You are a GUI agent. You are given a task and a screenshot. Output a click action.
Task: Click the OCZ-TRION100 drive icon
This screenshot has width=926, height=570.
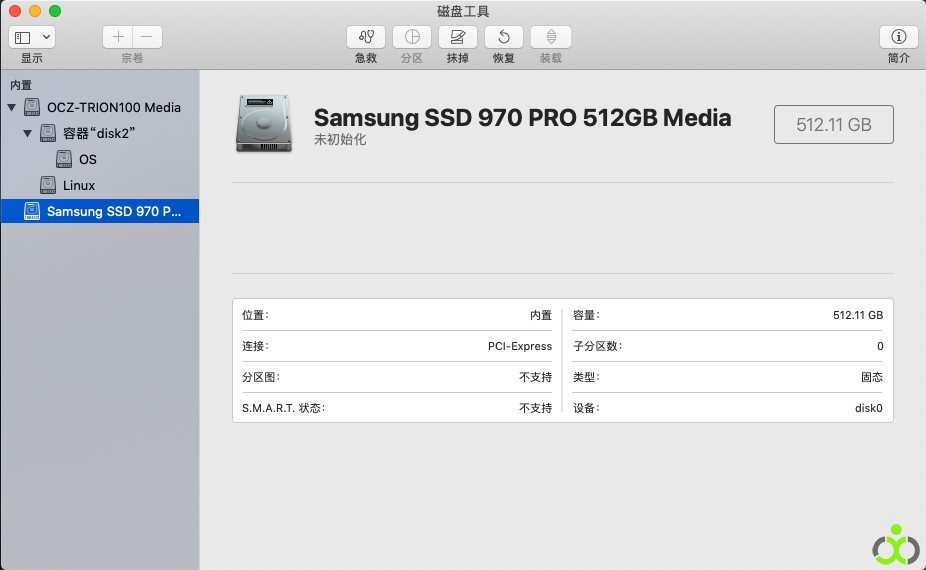pos(32,107)
